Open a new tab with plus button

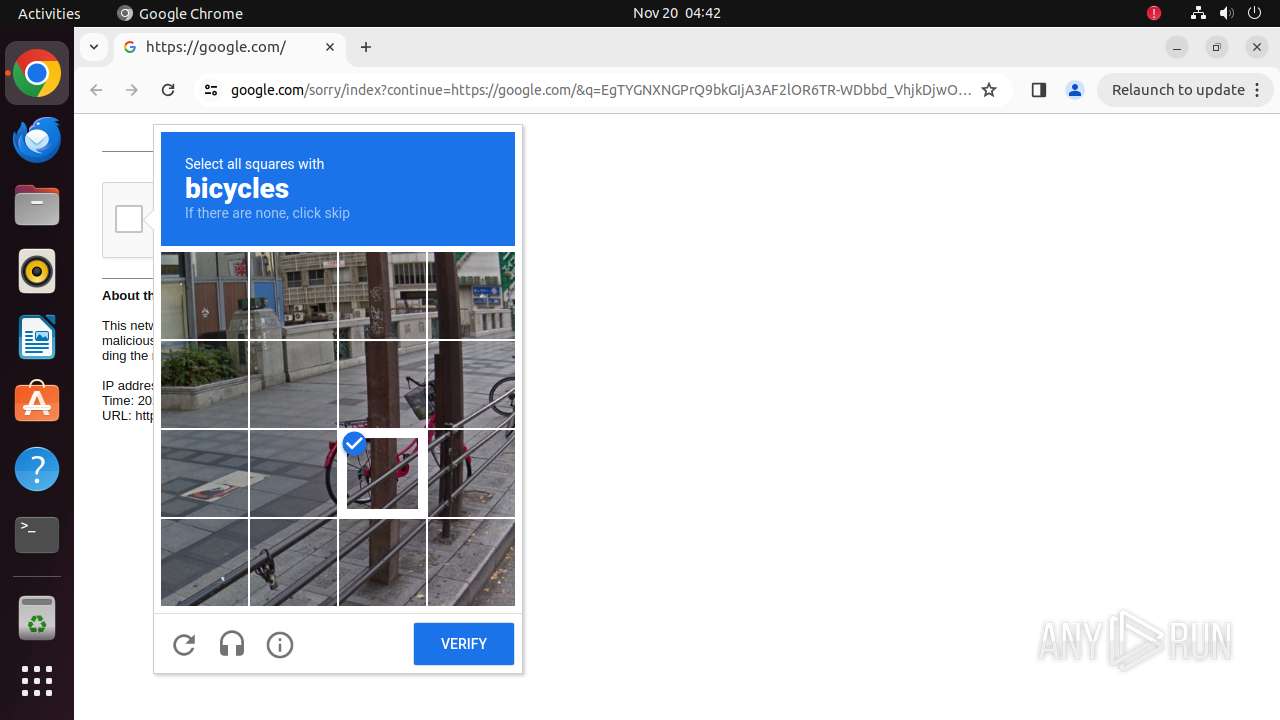(x=366, y=47)
